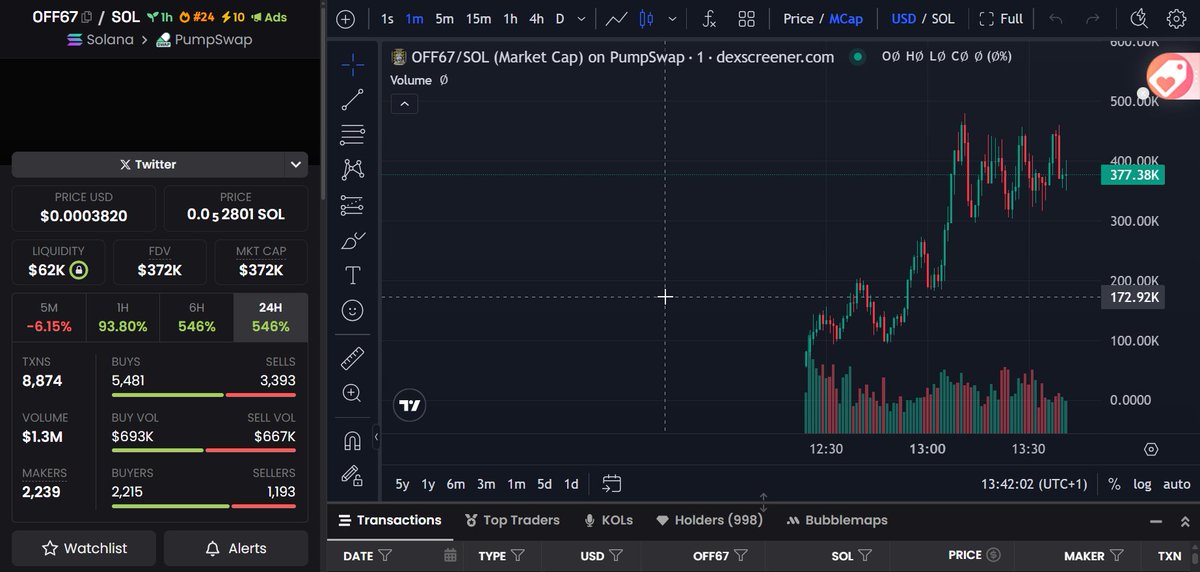Switch chart to fullscreen with Full

click(1001, 19)
